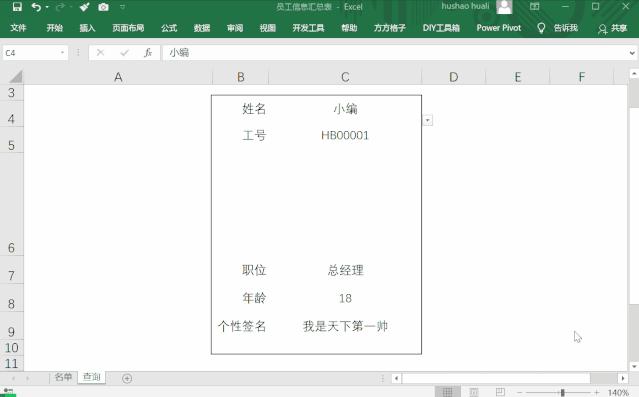This screenshot has width=639, height=397.
Task: Open the Customize Quick Access Toolbar dropdown
Action: coord(122,7)
